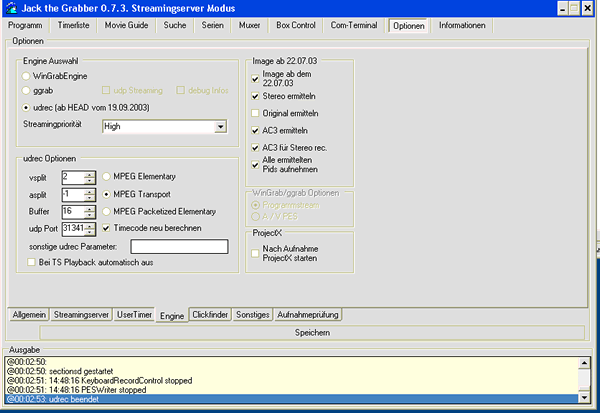Select the Optionen tab
This screenshot has height=413, width=600.
(409, 26)
